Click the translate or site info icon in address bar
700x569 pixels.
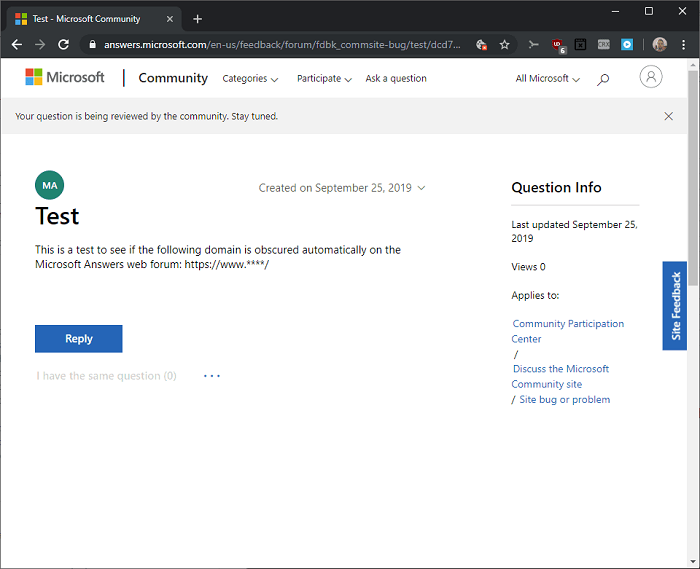point(481,45)
